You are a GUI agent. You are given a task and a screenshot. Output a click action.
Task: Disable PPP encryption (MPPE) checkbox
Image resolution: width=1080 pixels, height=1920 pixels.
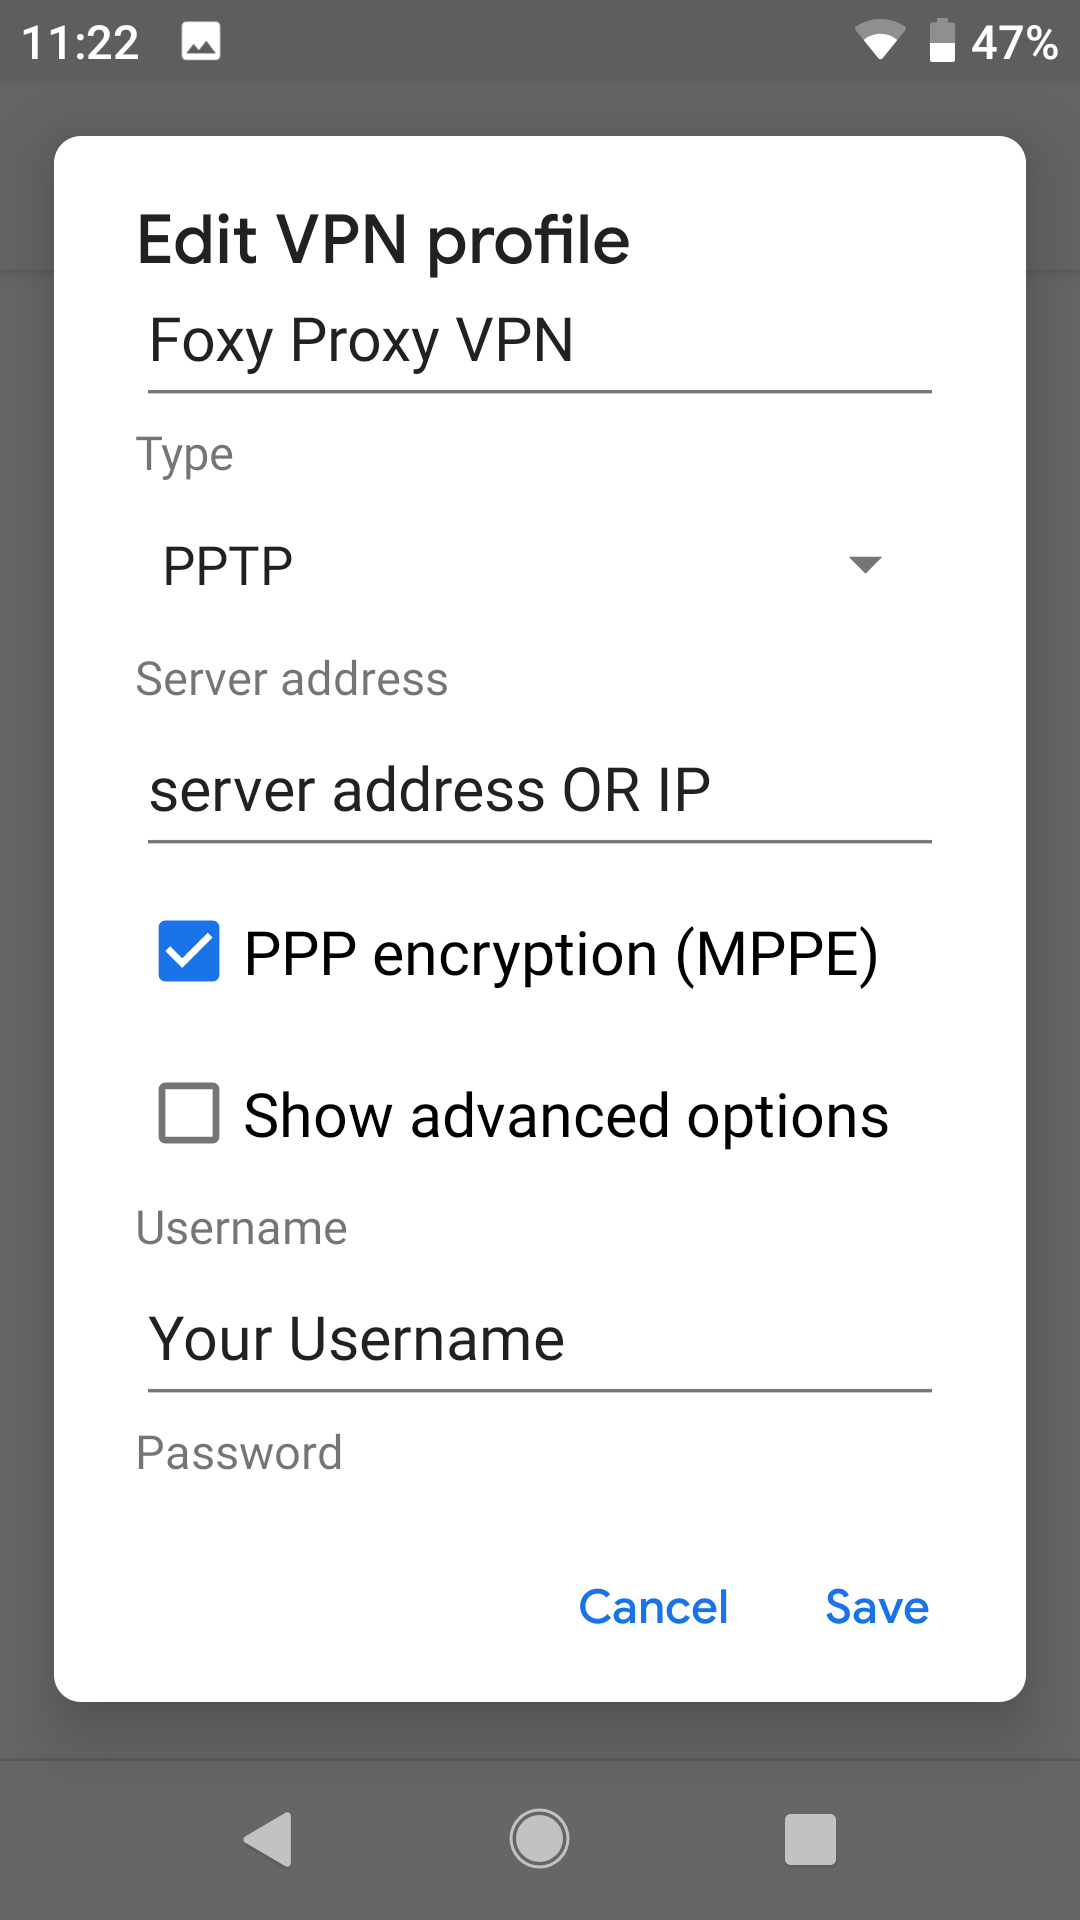189,951
